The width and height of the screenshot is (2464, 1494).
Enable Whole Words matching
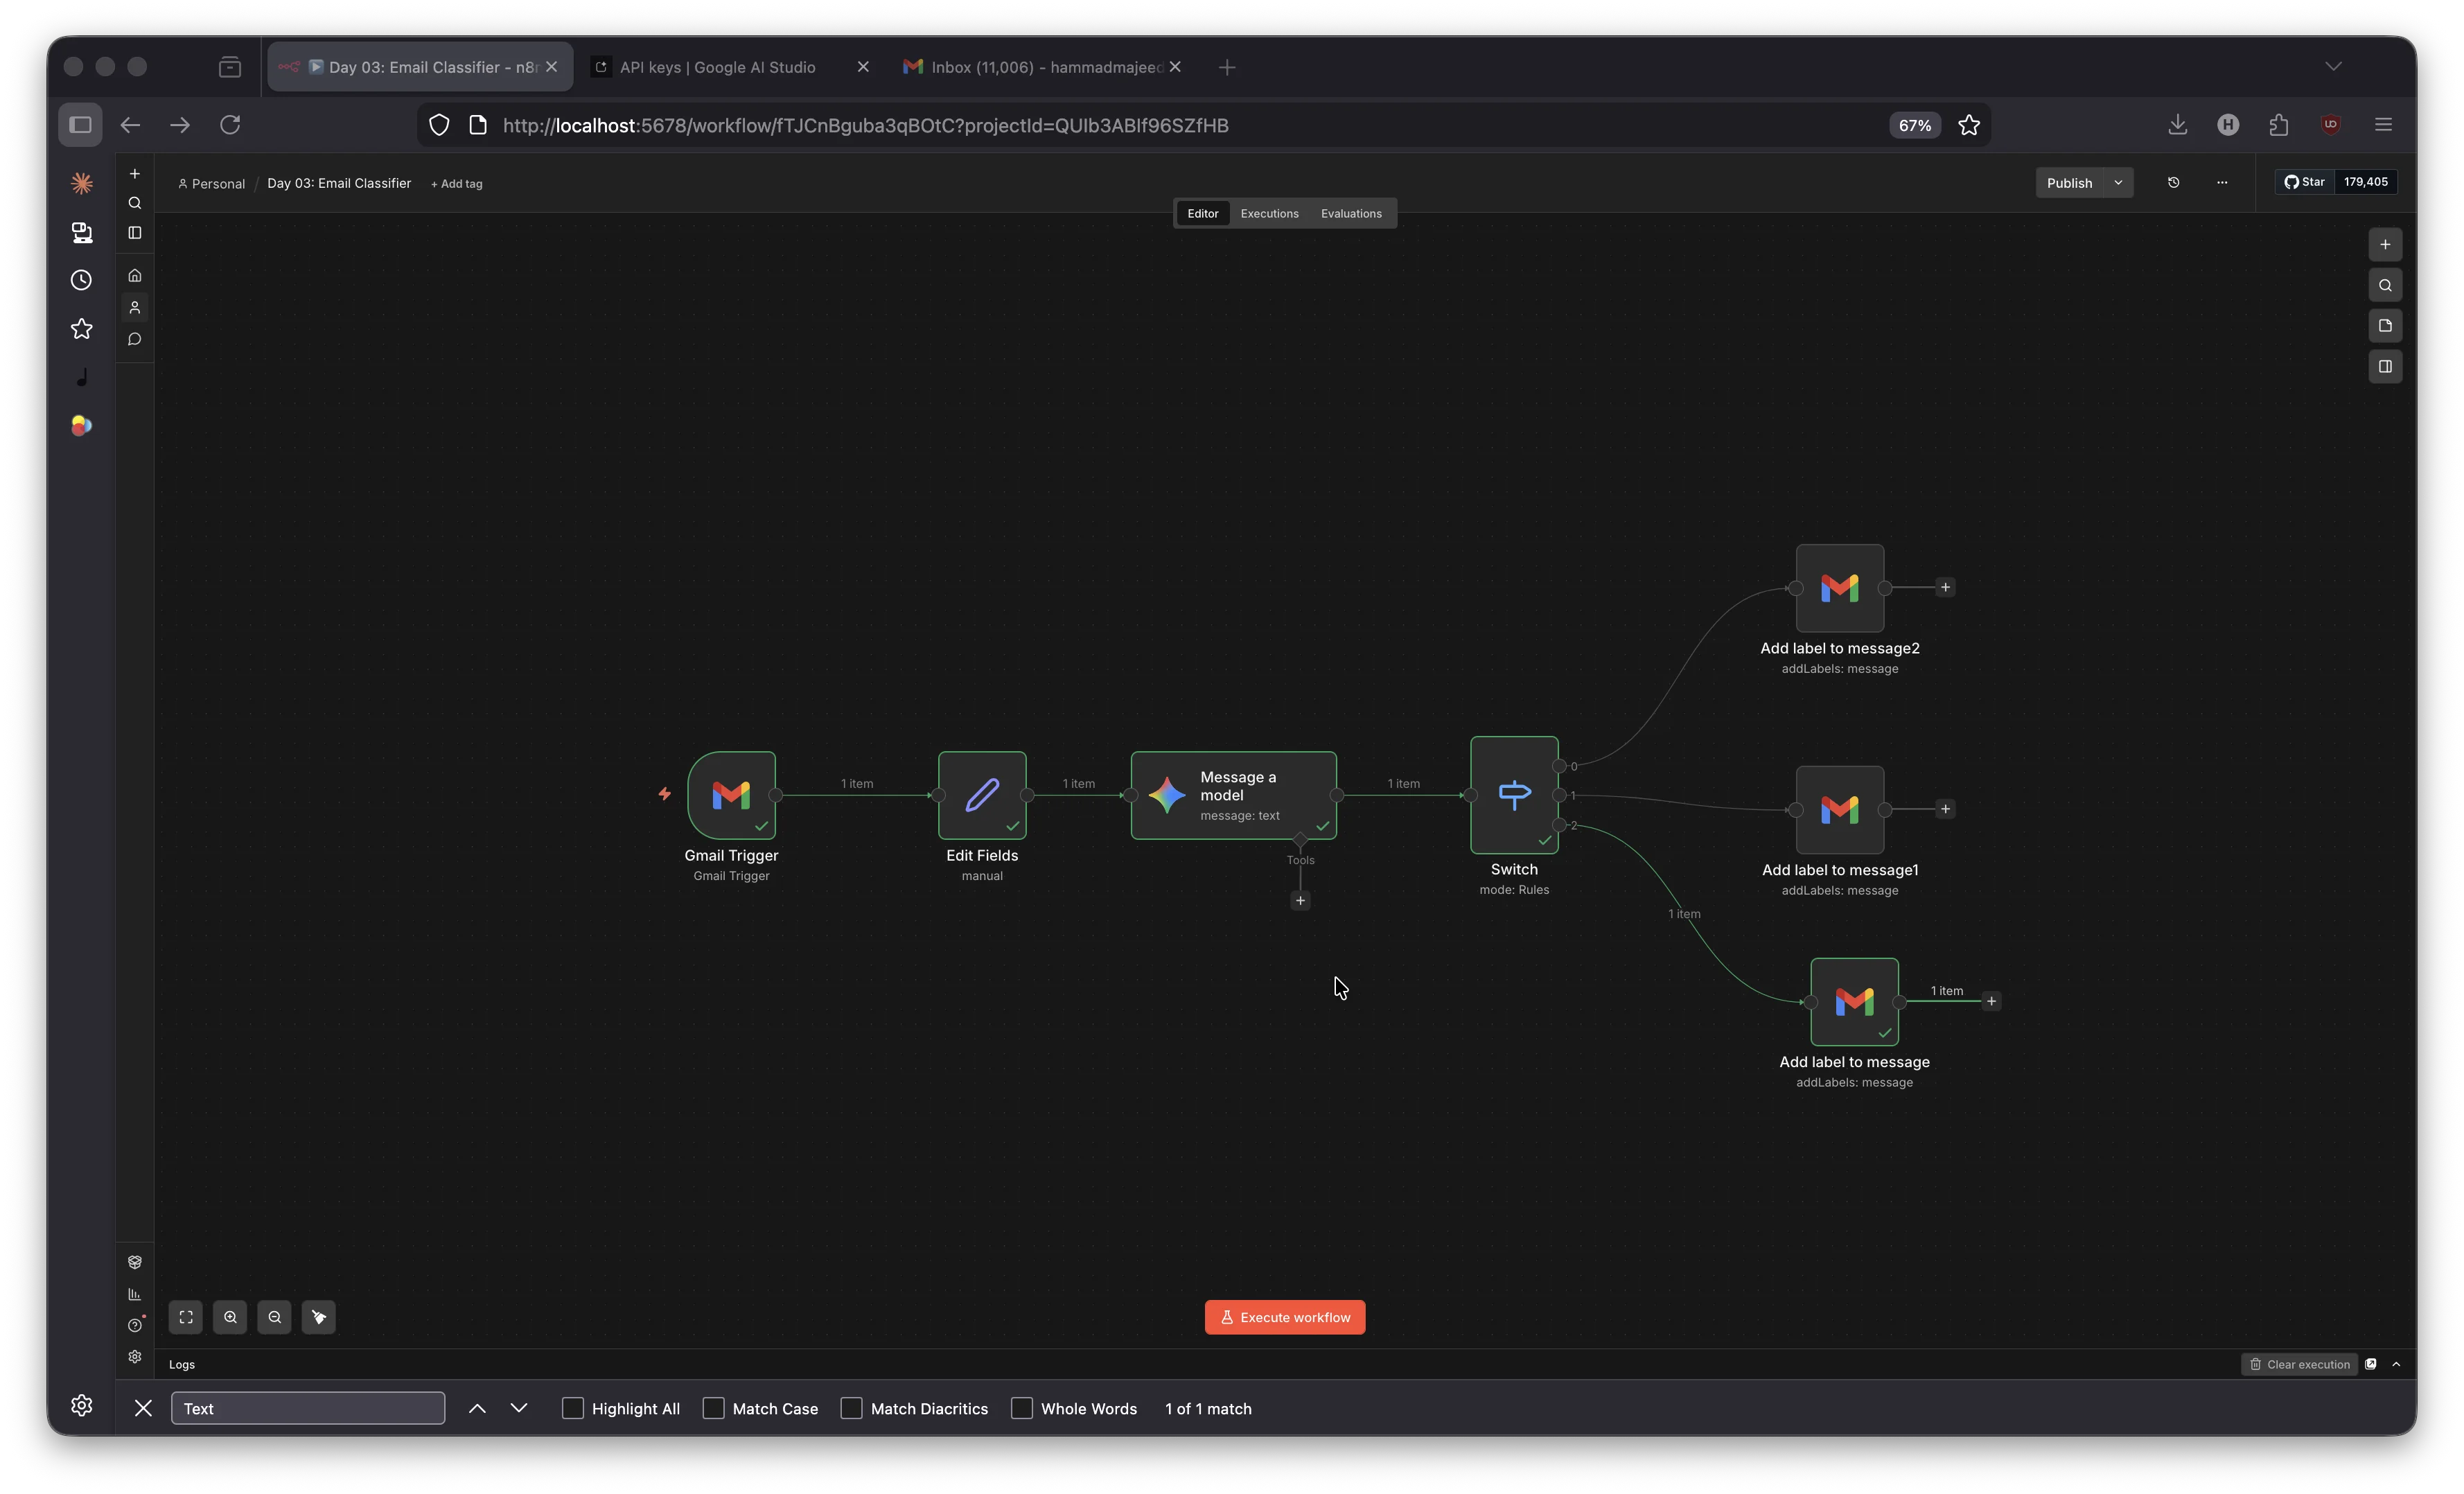pyautogui.click(x=1022, y=1408)
